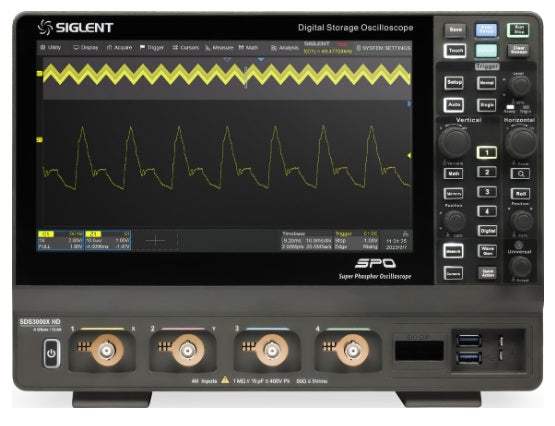Push the power button on front panel

pyautogui.click(x=52, y=353)
